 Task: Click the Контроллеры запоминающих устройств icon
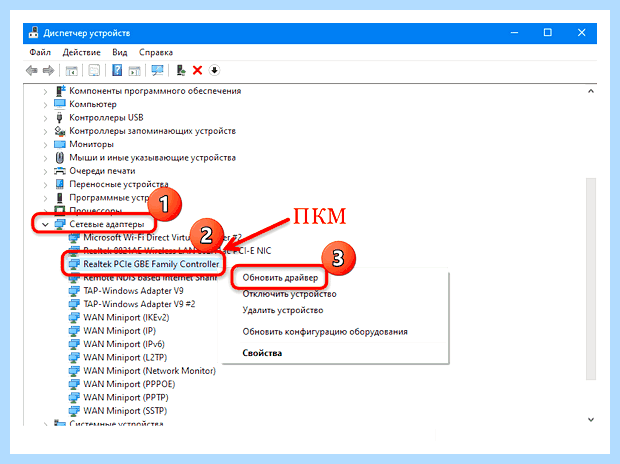pyautogui.click(x=60, y=131)
